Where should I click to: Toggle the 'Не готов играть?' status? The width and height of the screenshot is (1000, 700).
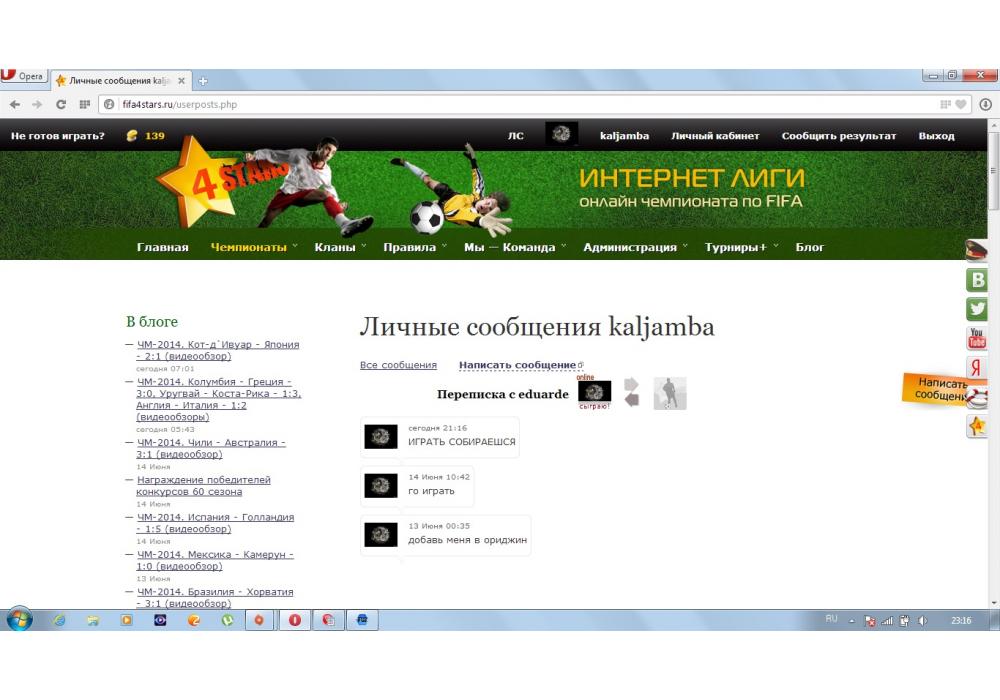tap(58, 136)
